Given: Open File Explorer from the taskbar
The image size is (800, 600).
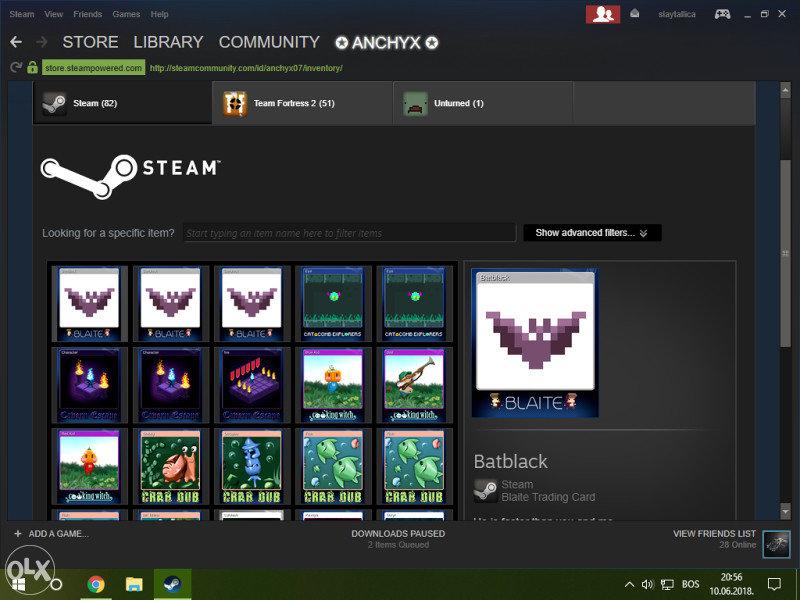Looking at the screenshot, I should [x=134, y=584].
